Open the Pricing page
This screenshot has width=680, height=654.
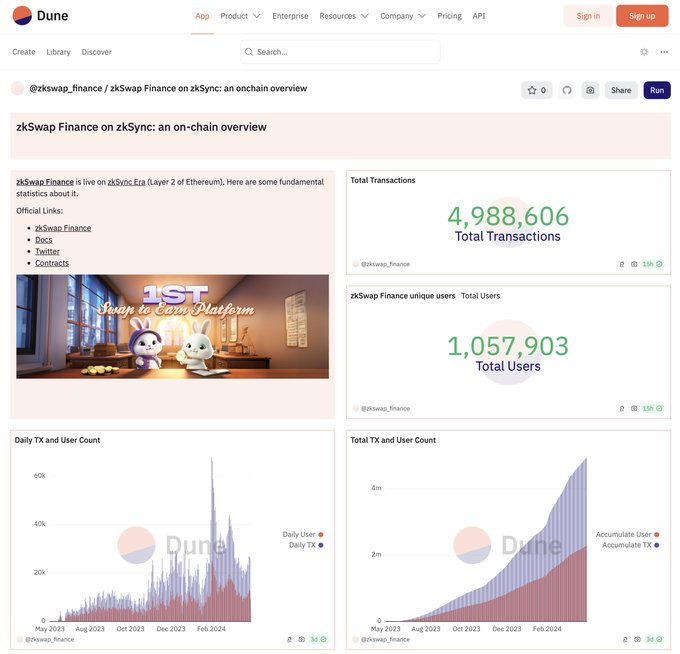(x=449, y=16)
